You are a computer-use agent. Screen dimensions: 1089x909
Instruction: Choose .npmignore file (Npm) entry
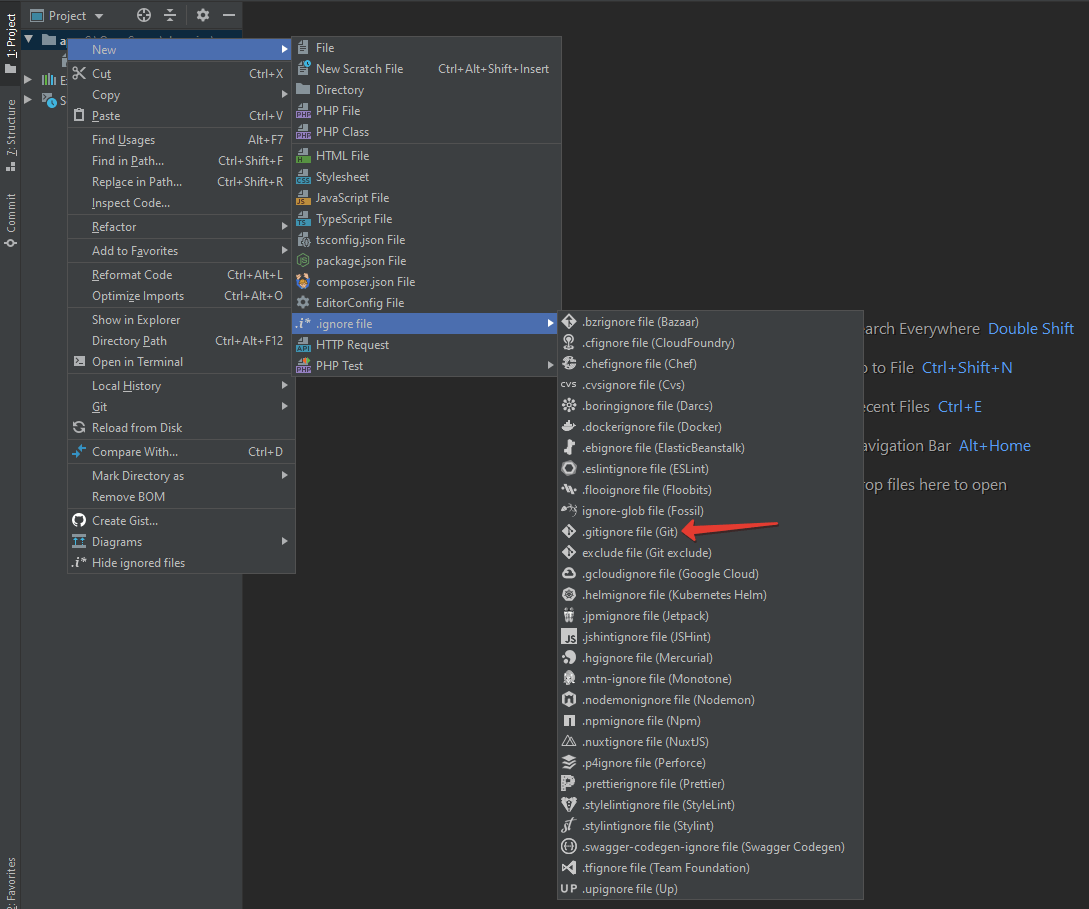[641, 721]
